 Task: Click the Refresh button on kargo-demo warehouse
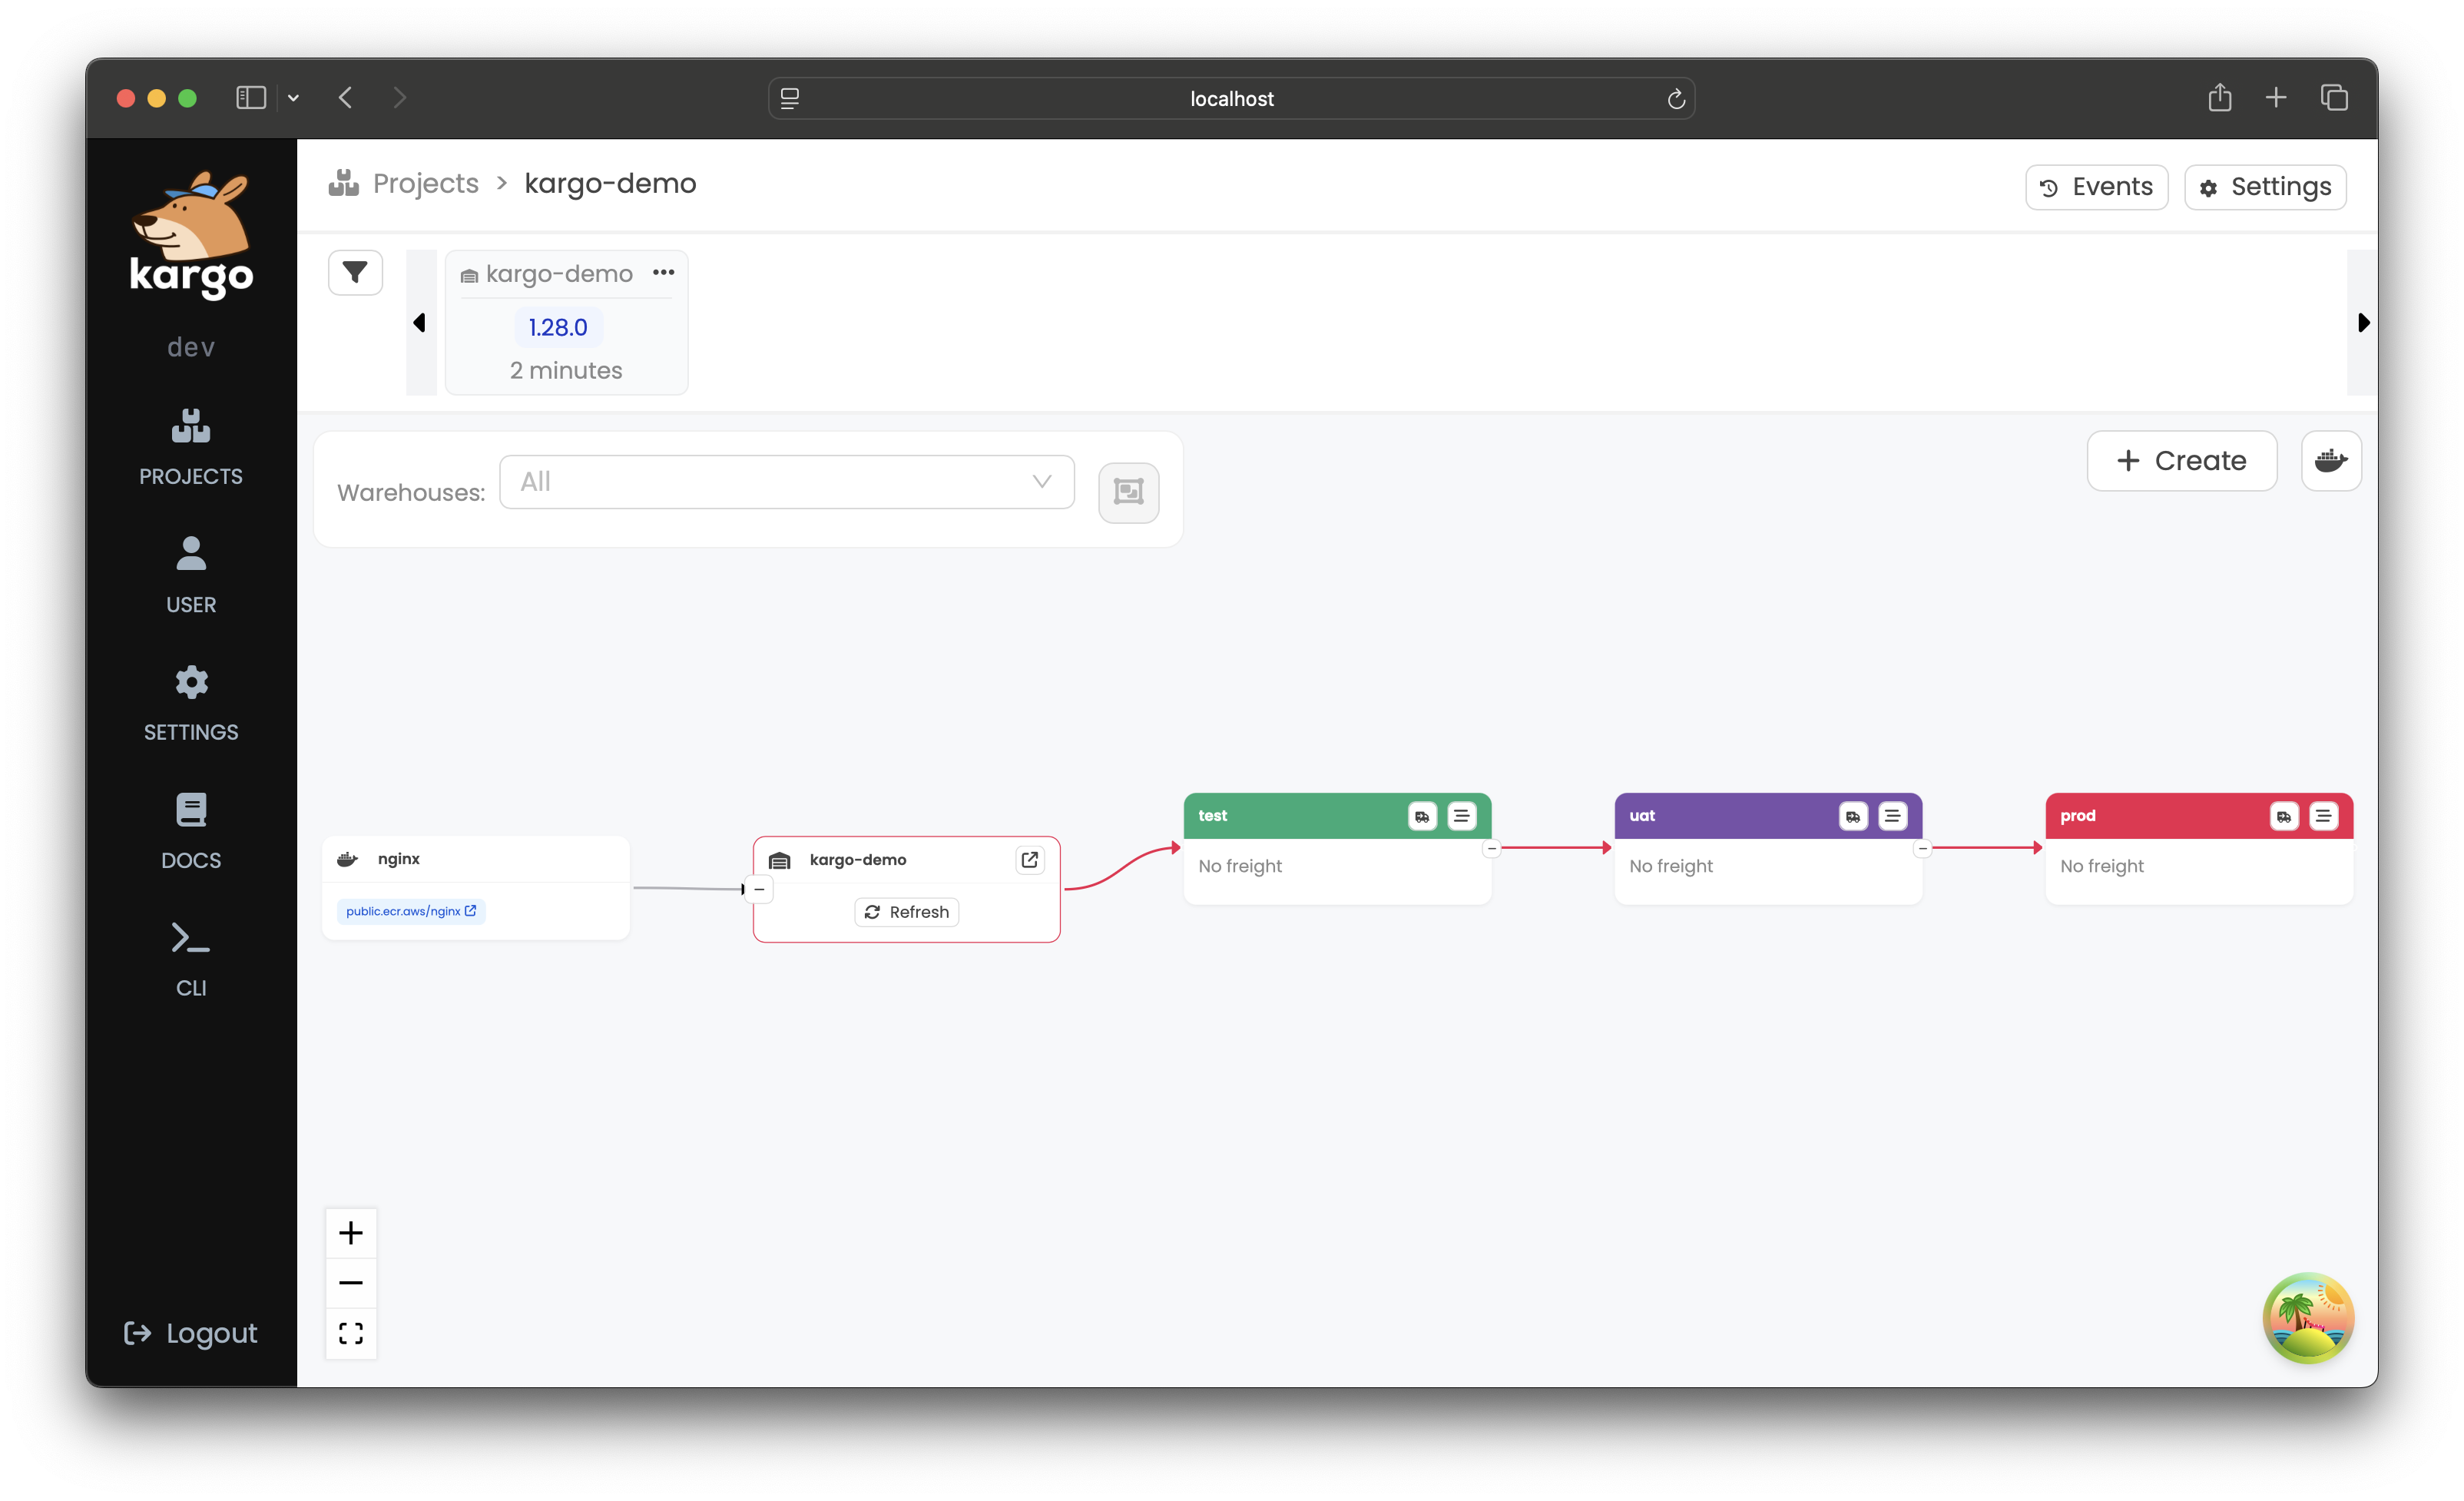(x=906, y=912)
